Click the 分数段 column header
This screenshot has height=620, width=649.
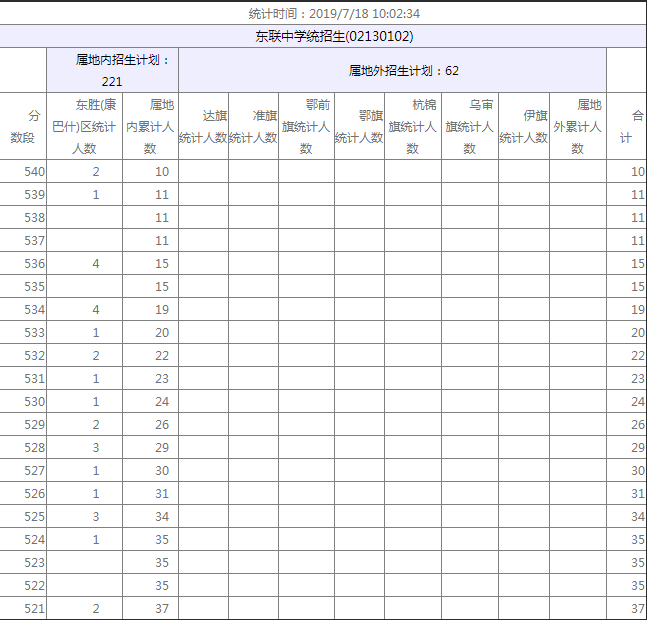[x=23, y=127]
